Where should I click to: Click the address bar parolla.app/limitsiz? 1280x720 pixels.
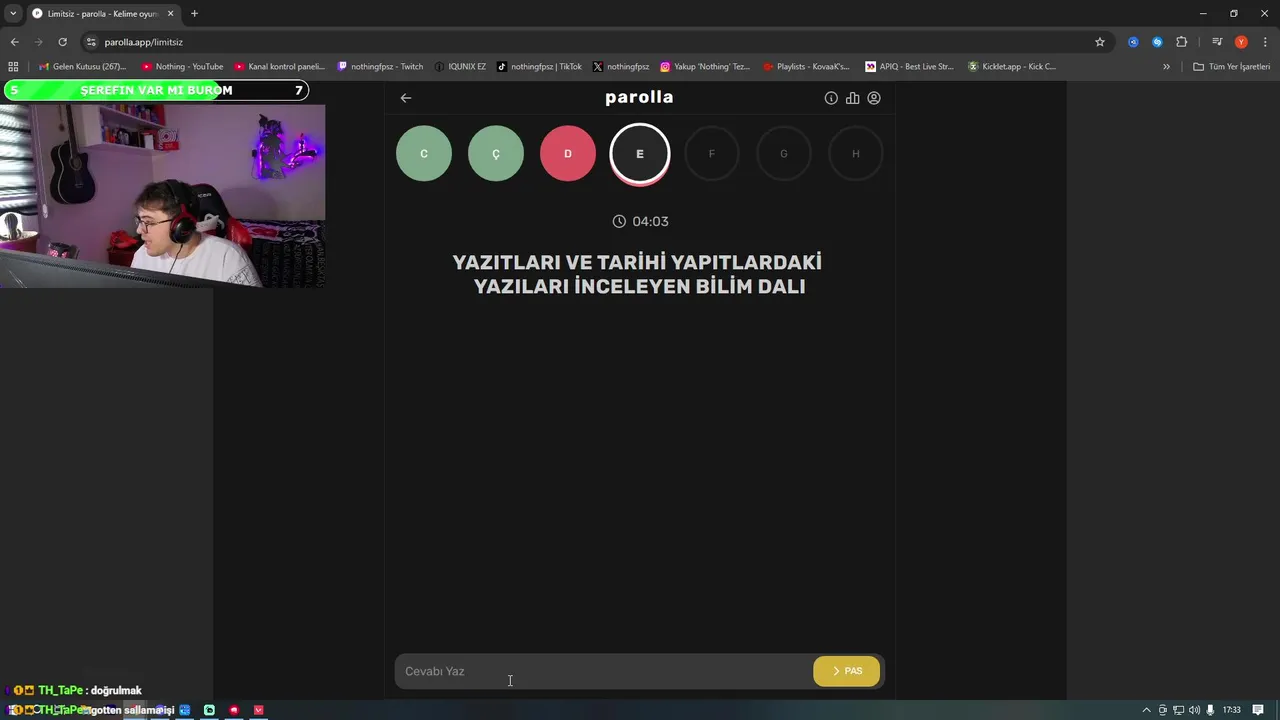click(x=143, y=42)
